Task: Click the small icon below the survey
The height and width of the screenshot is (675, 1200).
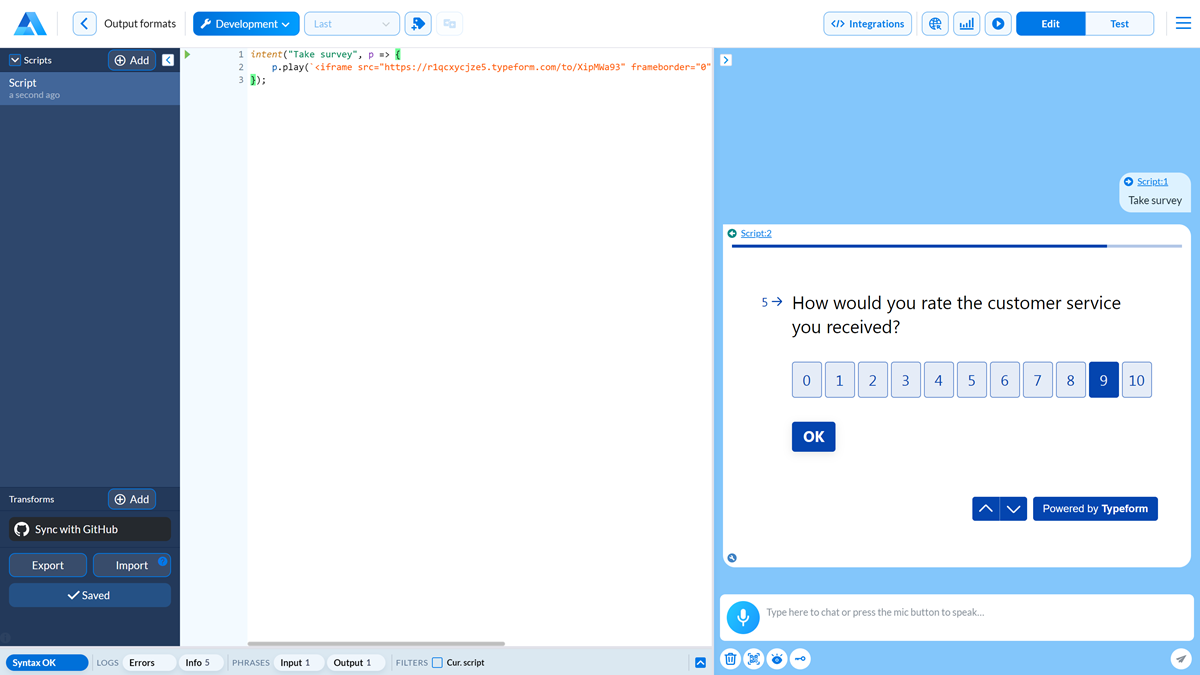Action: 732,558
